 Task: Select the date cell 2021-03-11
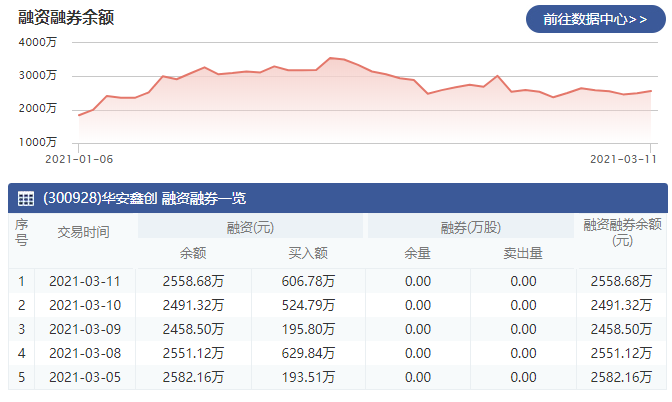pyautogui.click(x=85, y=281)
